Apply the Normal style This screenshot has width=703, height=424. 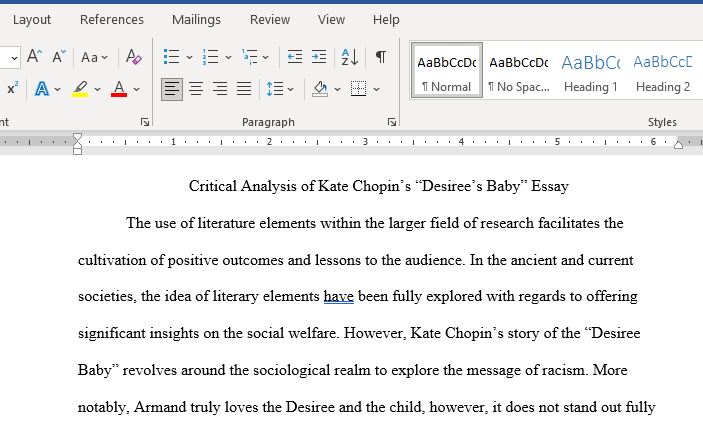[x=447, y=70]
